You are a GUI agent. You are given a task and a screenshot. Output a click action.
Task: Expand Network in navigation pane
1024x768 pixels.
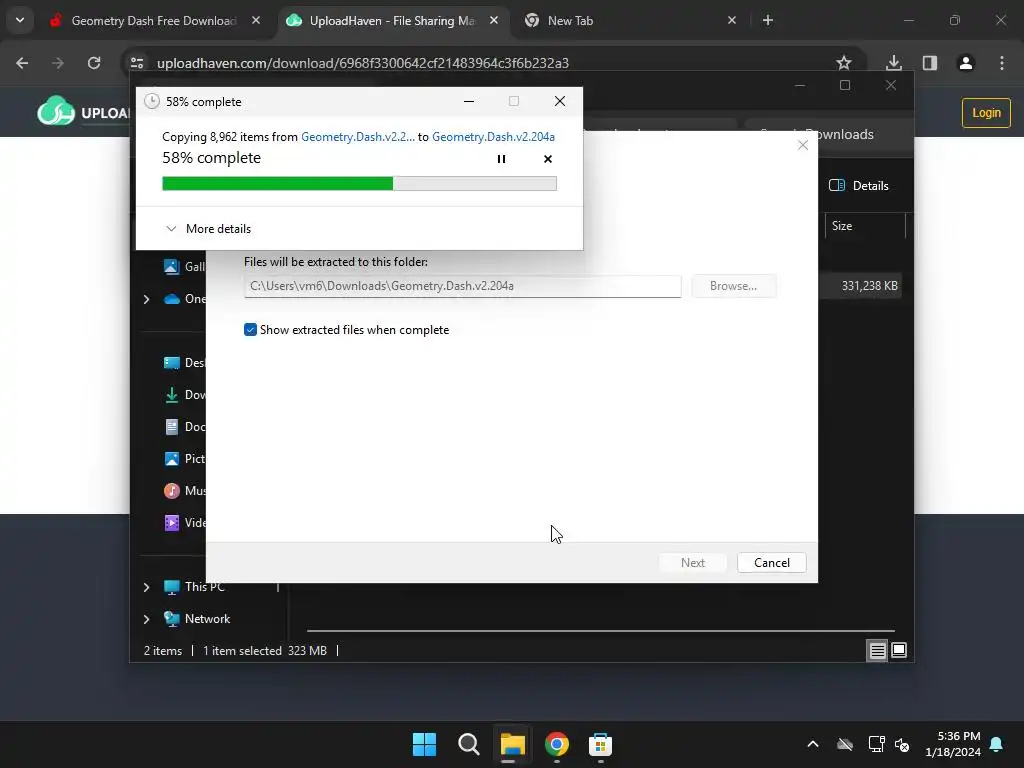pyautogui.click(x=146, y=619)
